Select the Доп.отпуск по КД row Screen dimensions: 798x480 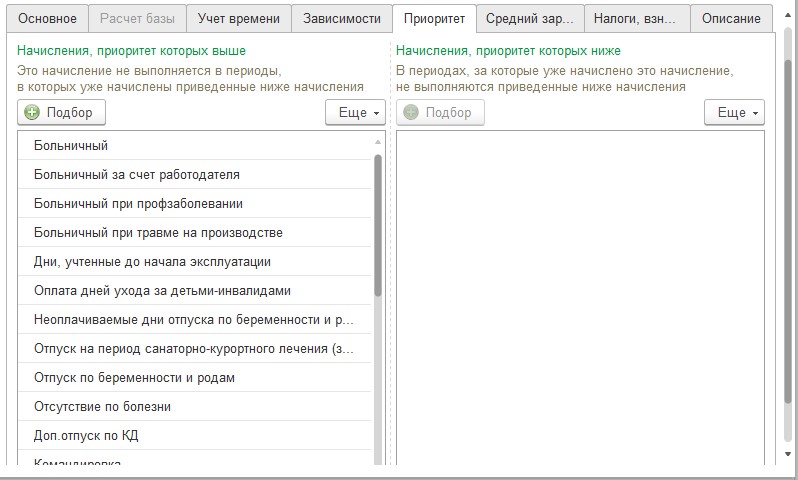(195, 436)
